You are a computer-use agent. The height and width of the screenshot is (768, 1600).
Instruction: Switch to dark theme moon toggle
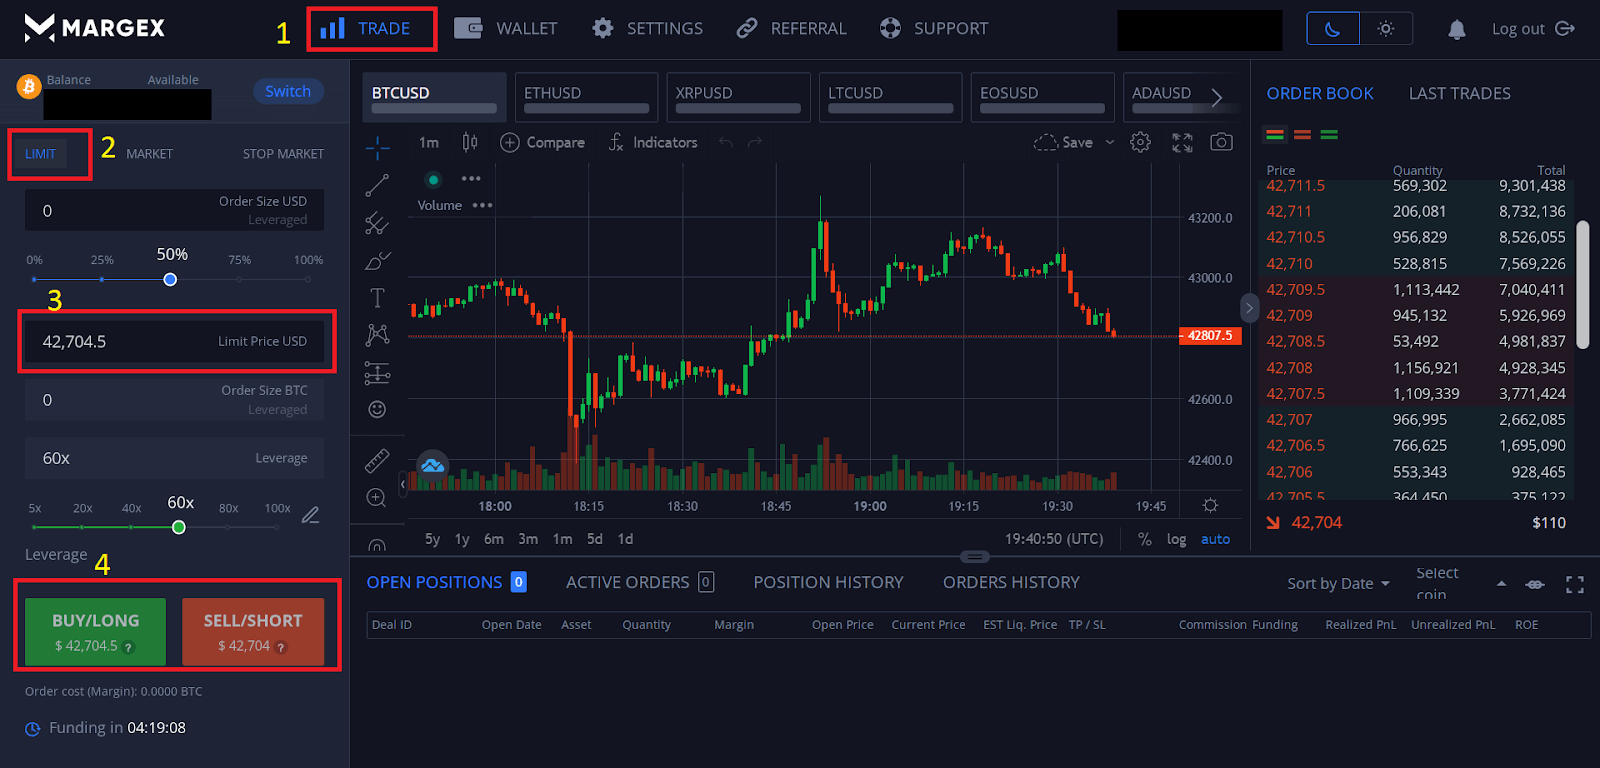pos(1333,29)
